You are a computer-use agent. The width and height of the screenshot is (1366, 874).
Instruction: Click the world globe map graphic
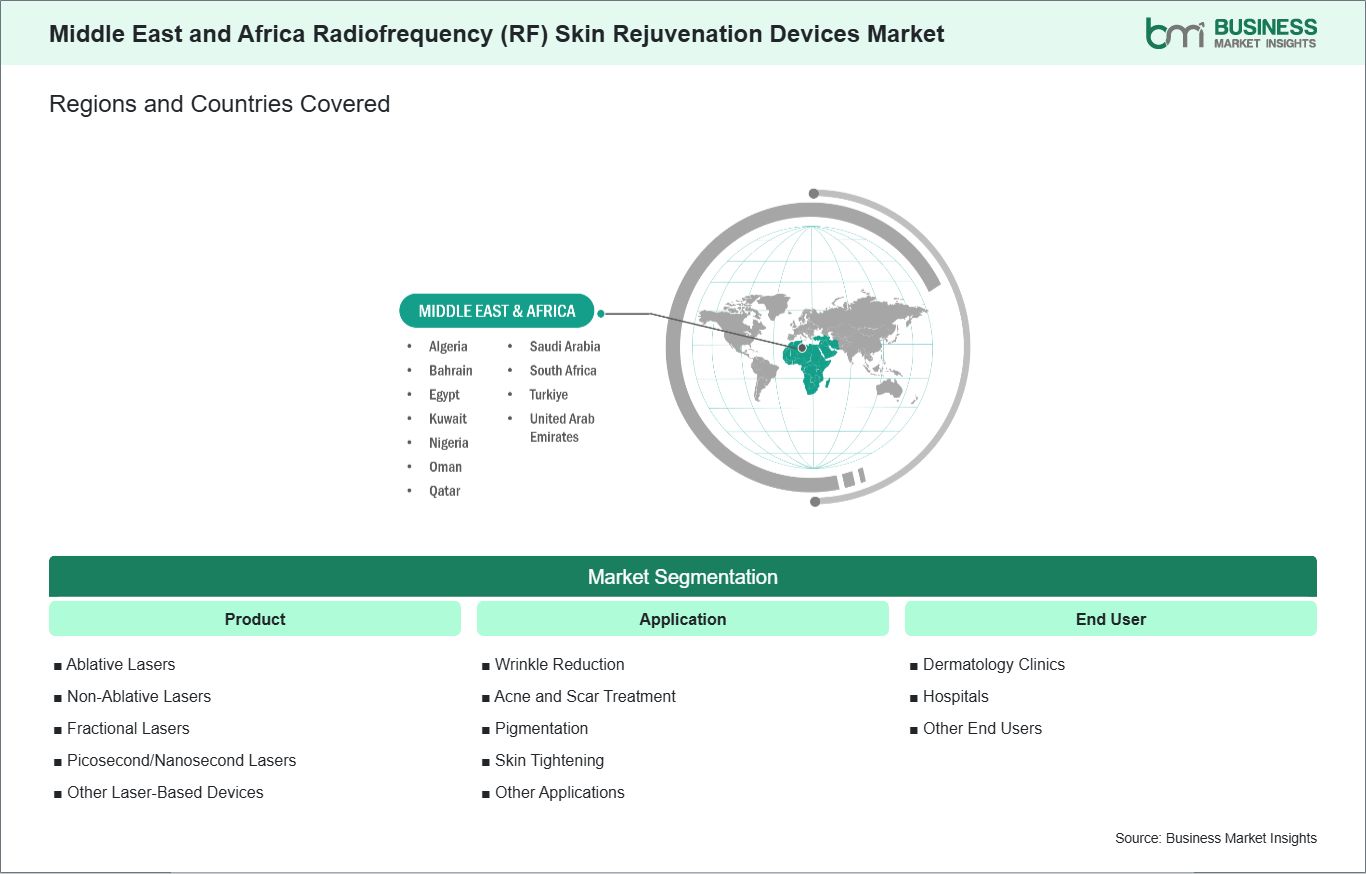pyautogui.click(x=817, y=347)
